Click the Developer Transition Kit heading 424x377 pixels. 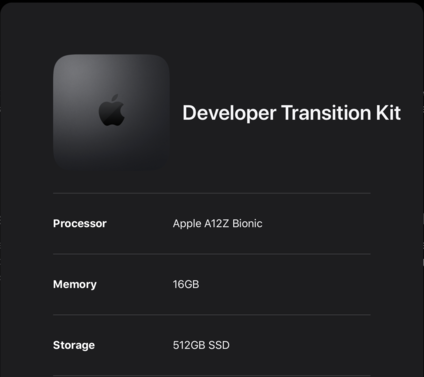tap(291, 113)
